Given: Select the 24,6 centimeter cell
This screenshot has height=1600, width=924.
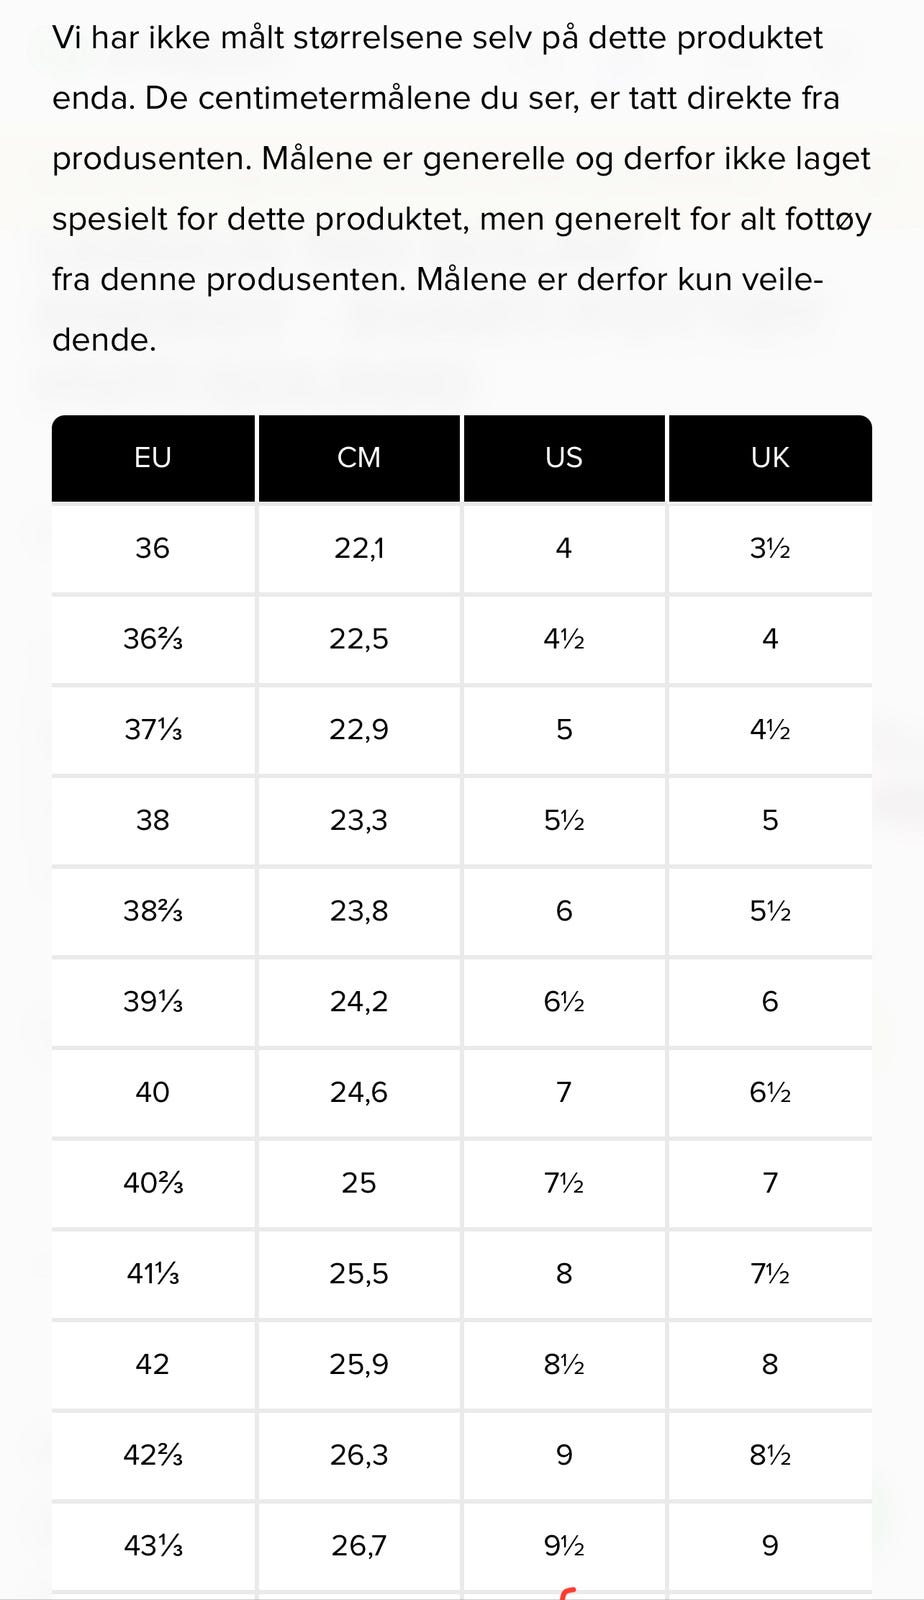Looking at the screenshot, I should click(x=359, y=1092).
